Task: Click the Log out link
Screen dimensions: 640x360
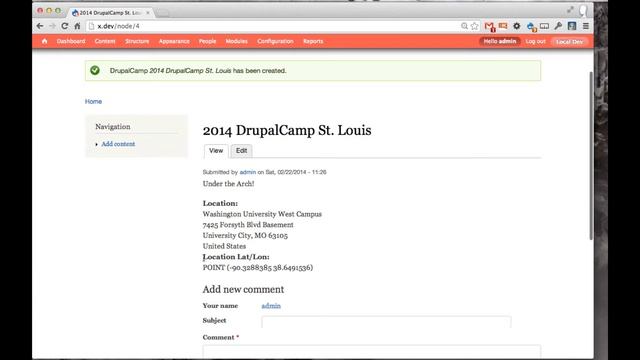Action: 536,41
